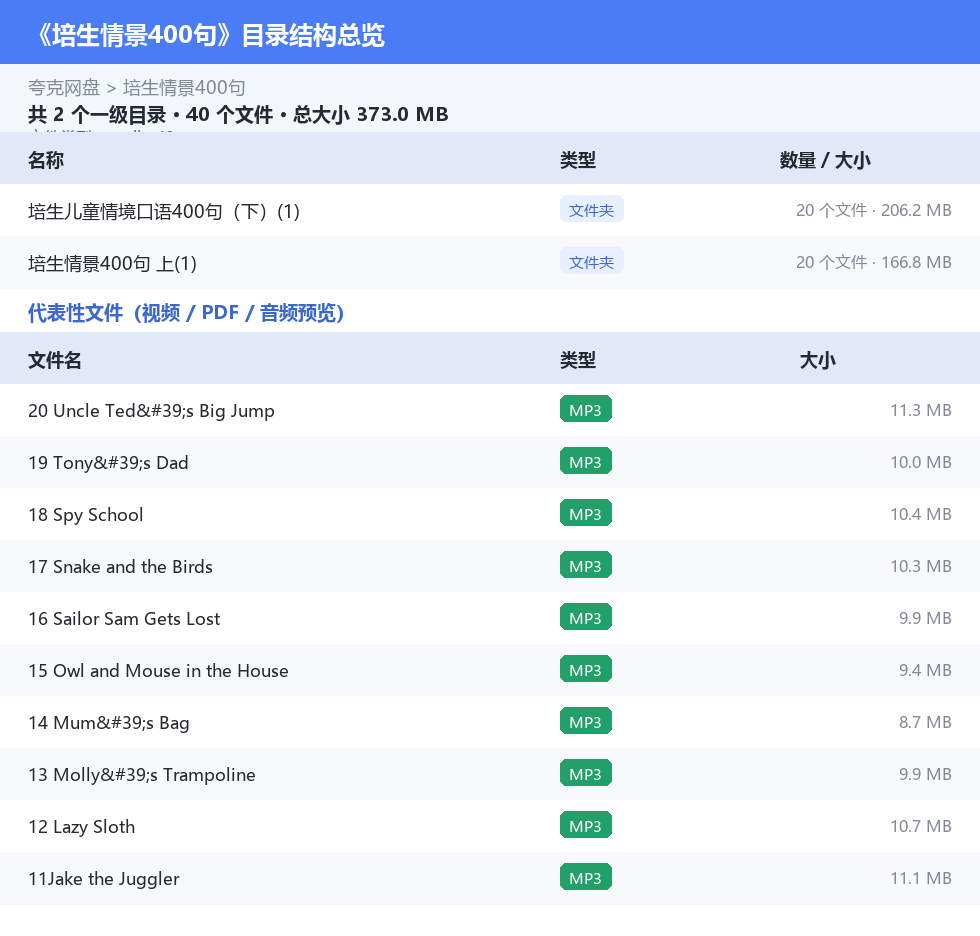
Task: Click 20 个文件 · 206.2 MB text
Action: tap(874, 210)
